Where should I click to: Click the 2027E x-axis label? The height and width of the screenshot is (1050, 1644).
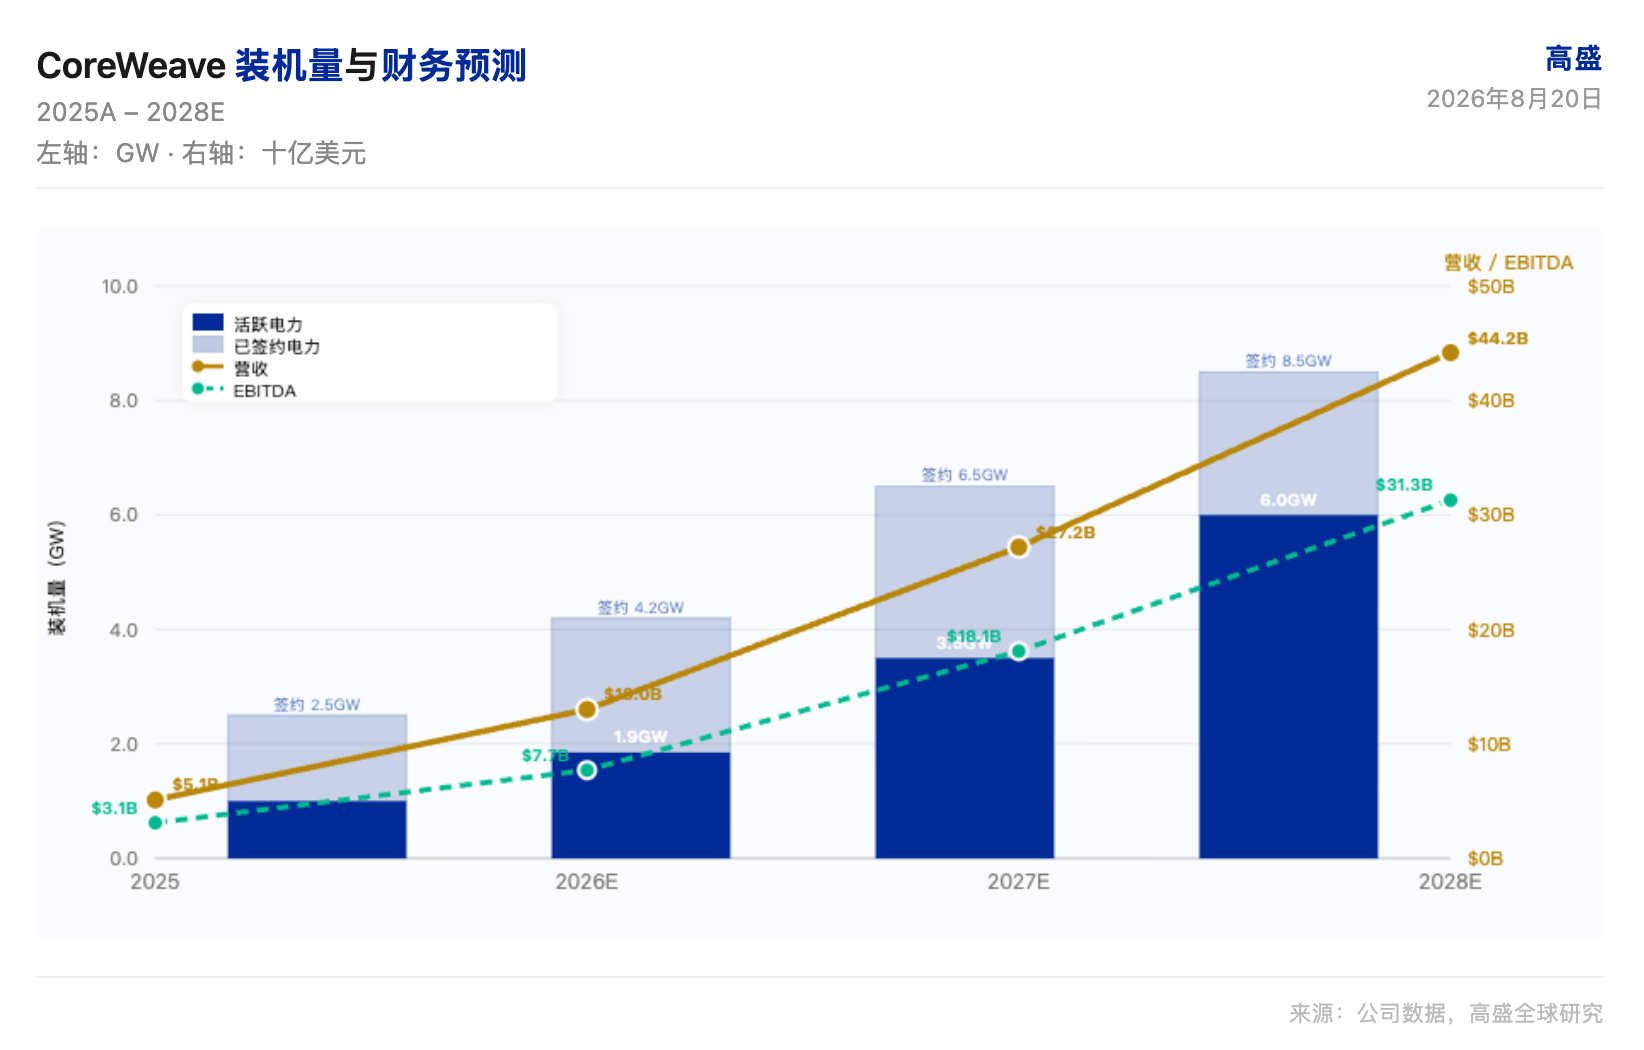(x=1019, y=881)
